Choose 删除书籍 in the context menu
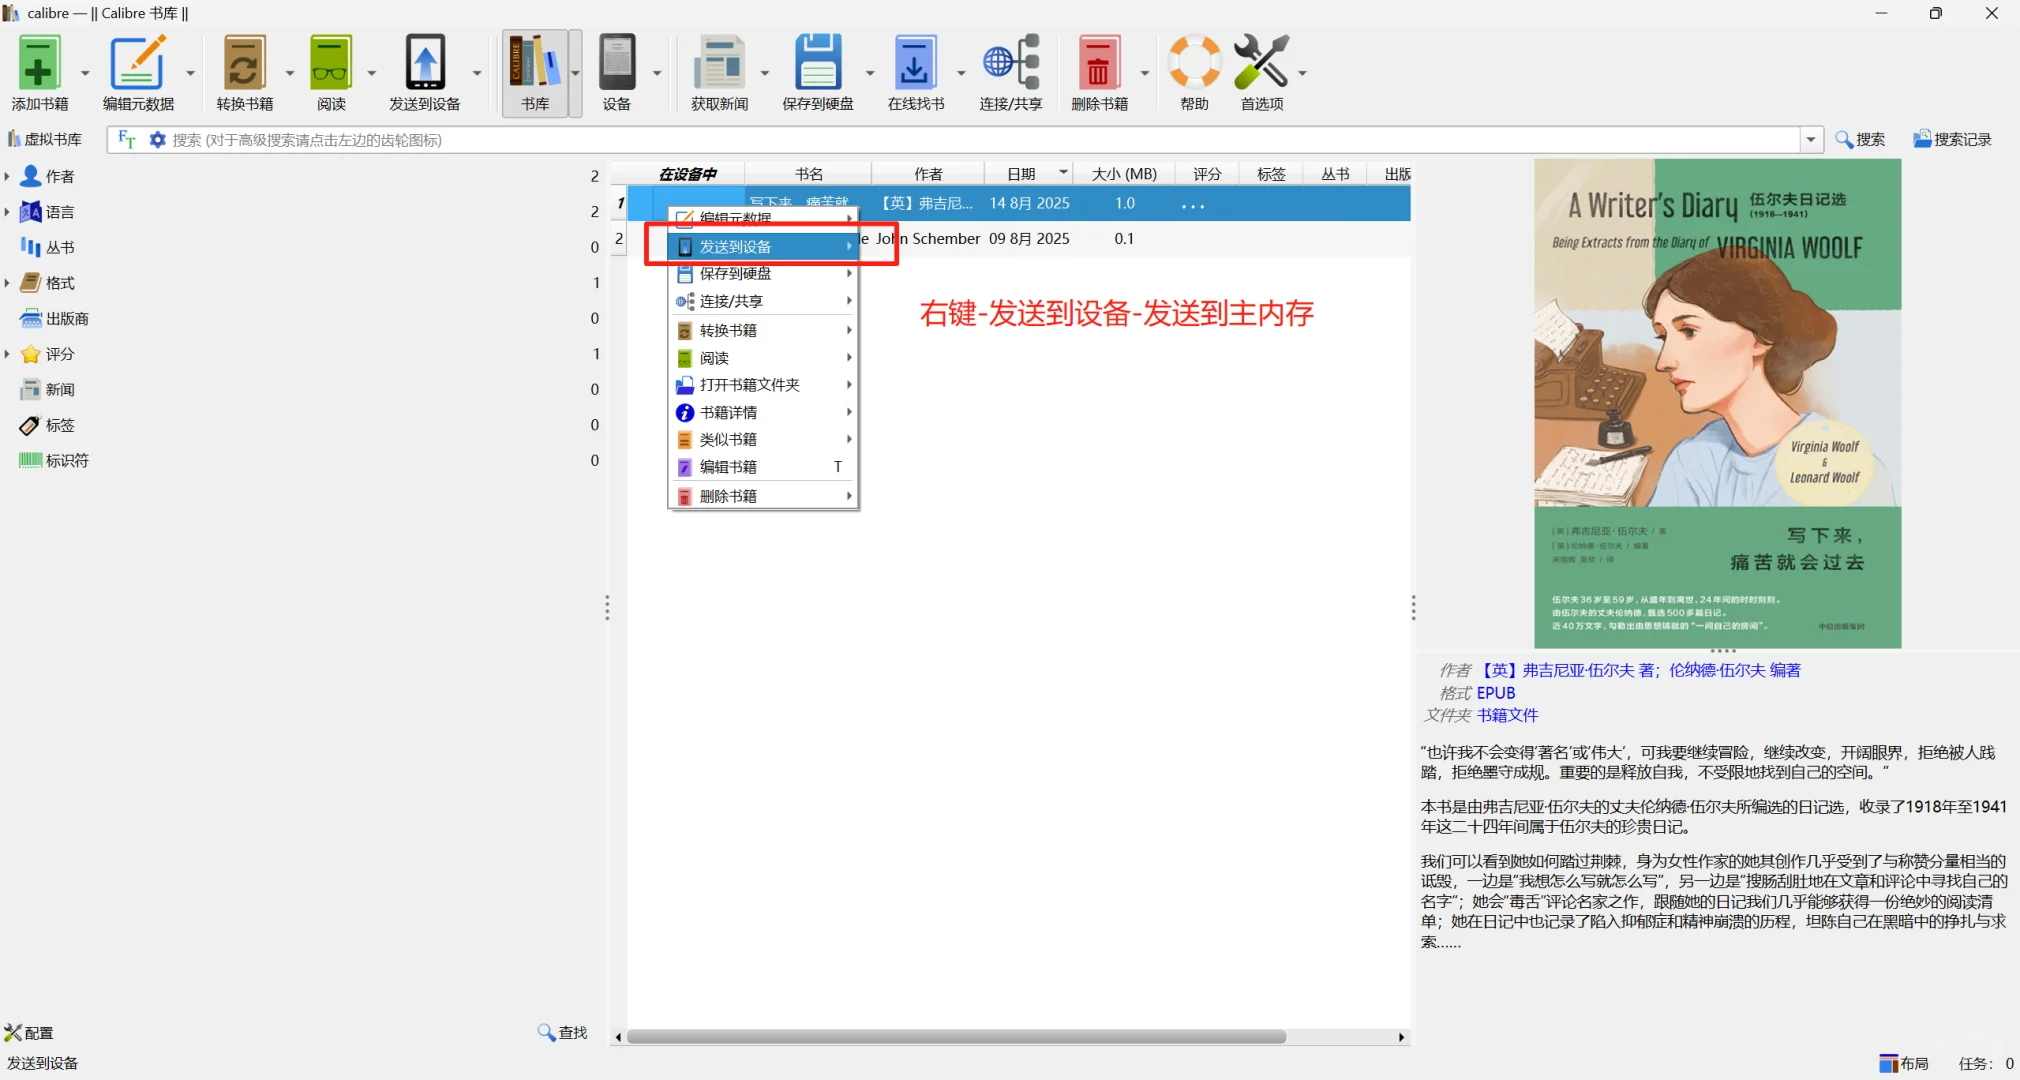2020x1080 pixels. 764,496
